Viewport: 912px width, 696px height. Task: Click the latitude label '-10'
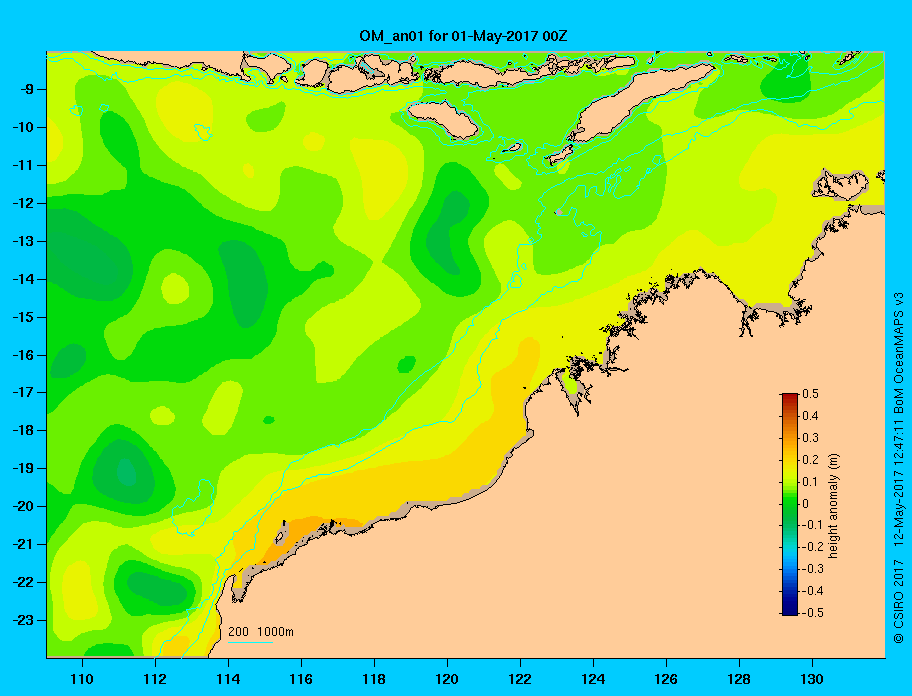(23, 127)
